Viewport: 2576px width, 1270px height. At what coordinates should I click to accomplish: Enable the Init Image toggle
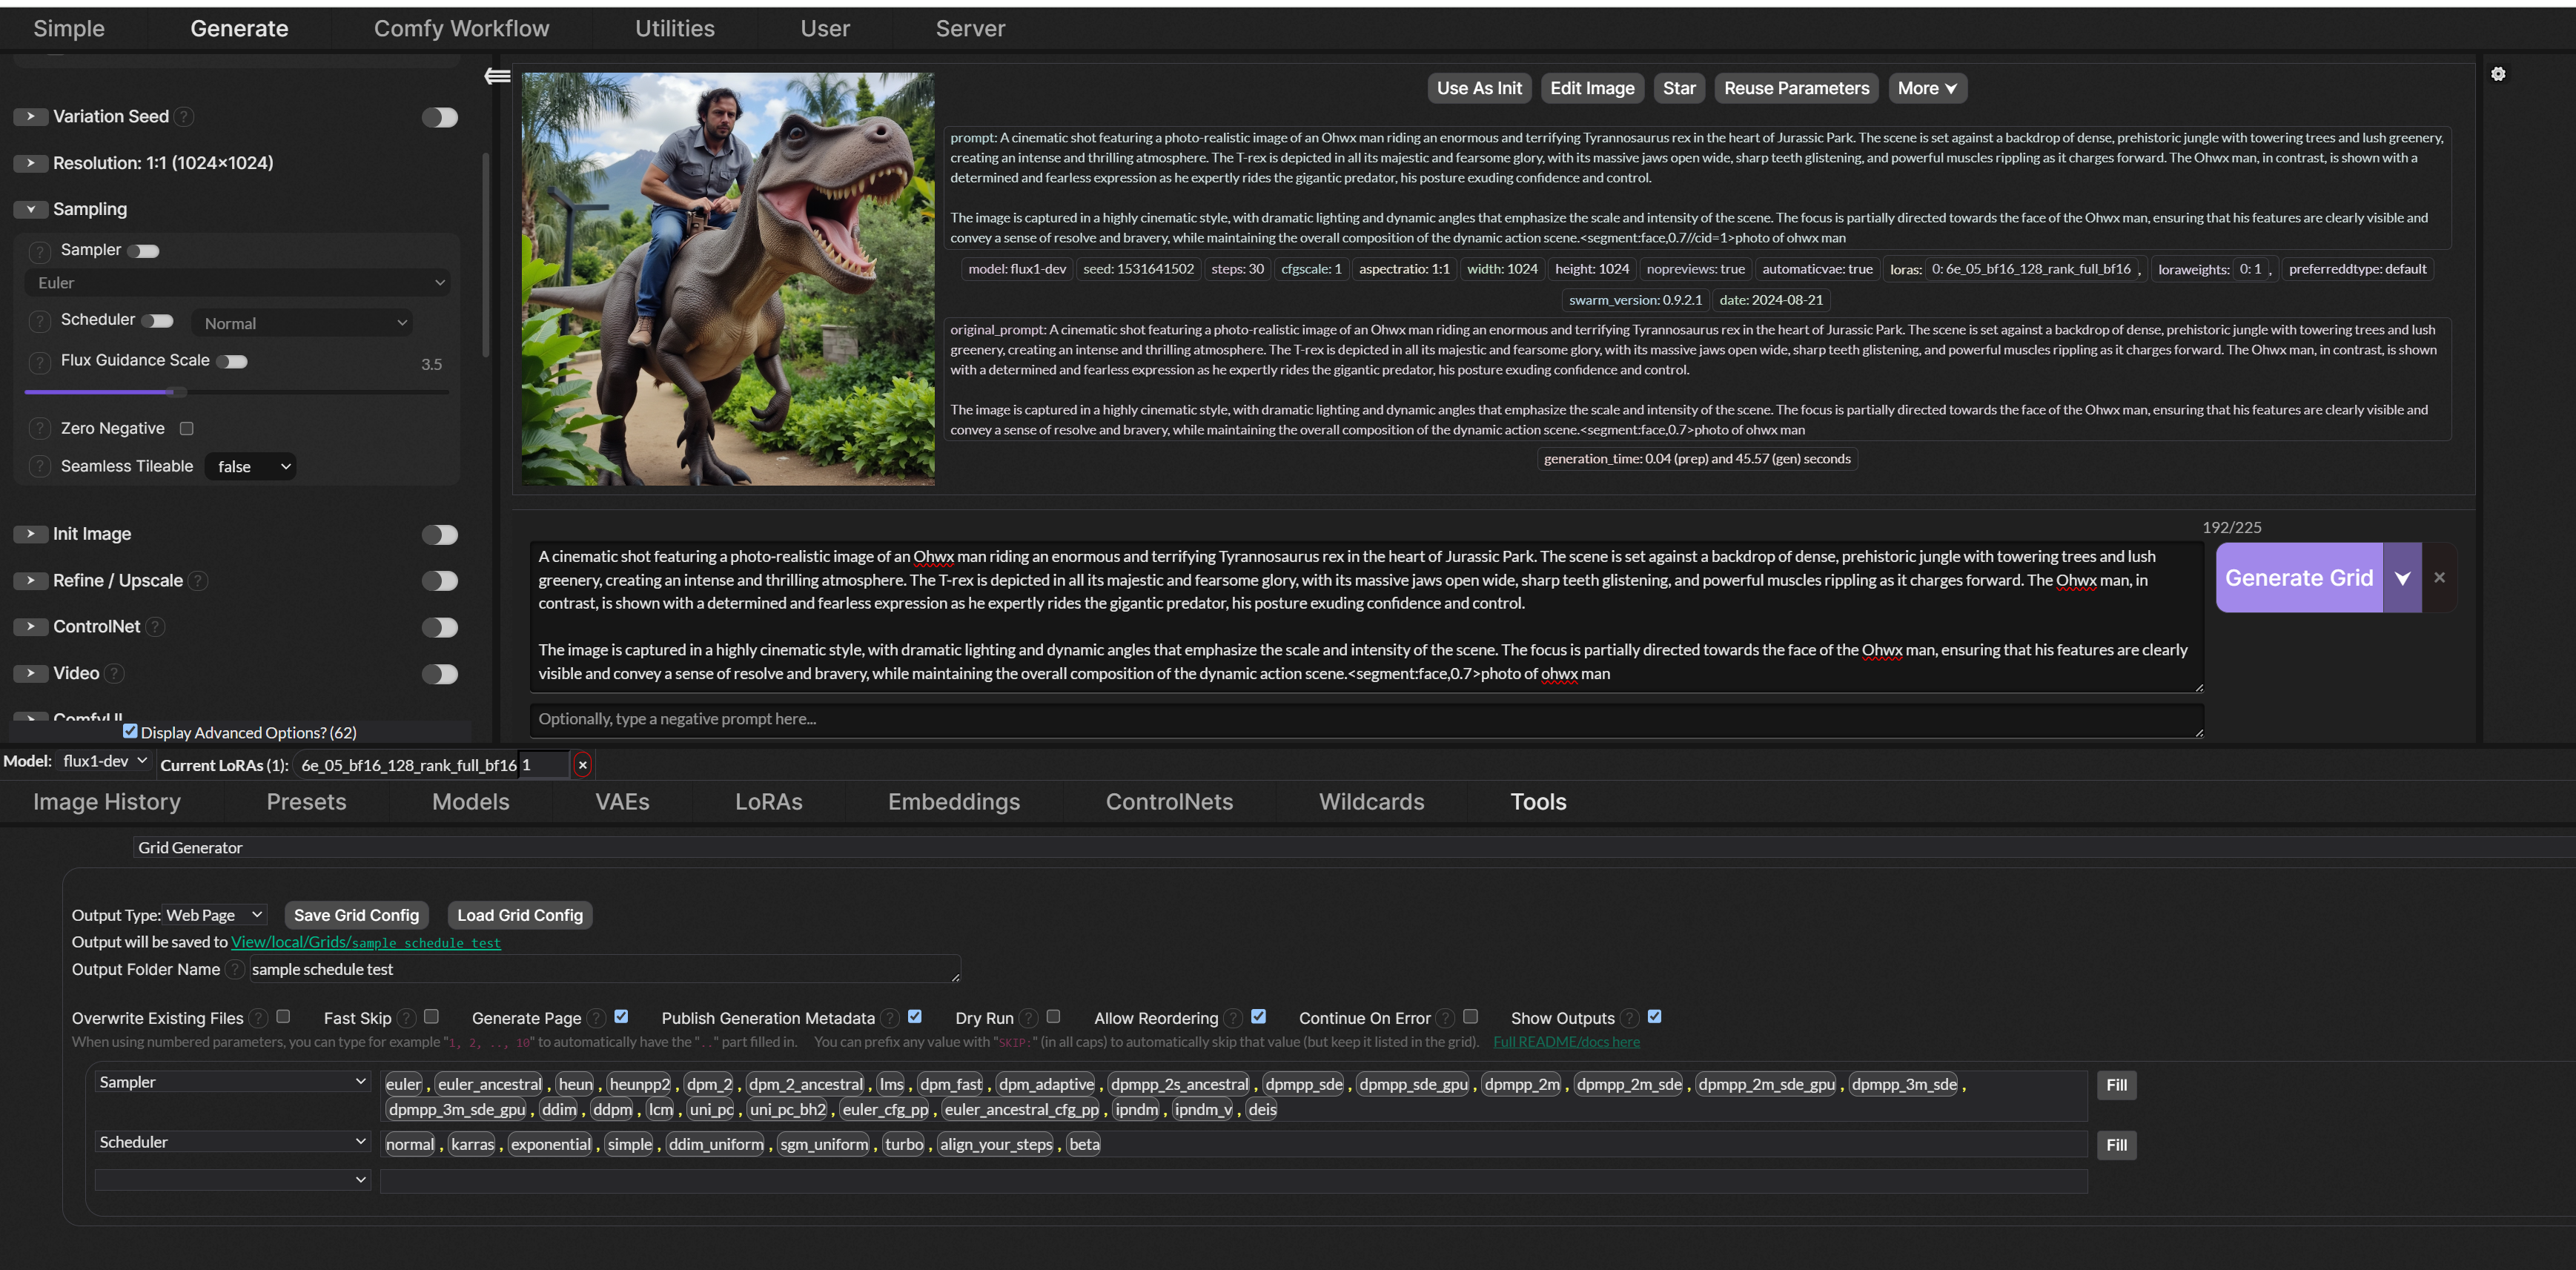point(439,535)
